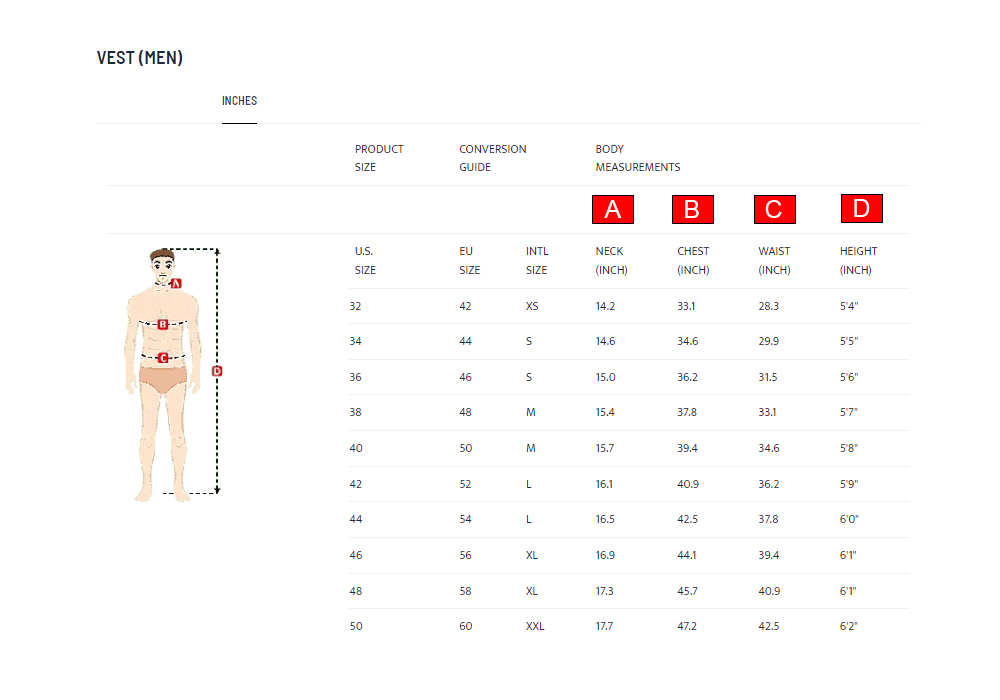Click the XXL international size cell
The width and height of the screenshot is (1000, 700).
[x=535, y=626]
